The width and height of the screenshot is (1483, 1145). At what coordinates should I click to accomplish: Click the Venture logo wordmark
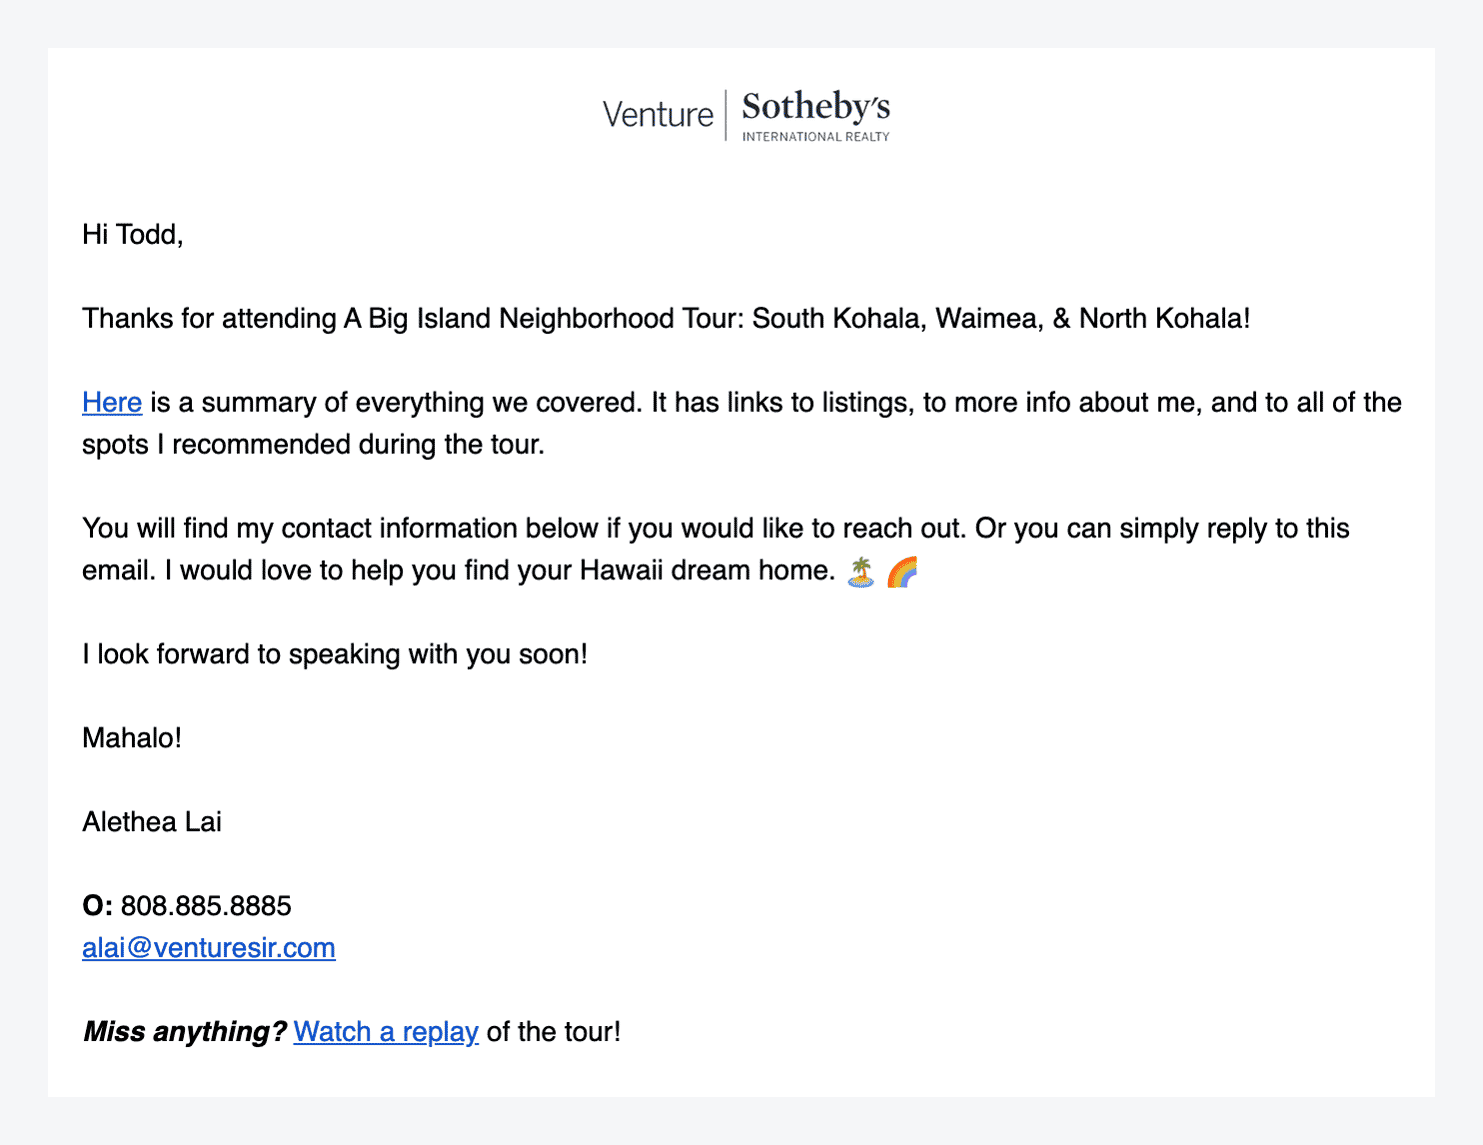(657, 115)
